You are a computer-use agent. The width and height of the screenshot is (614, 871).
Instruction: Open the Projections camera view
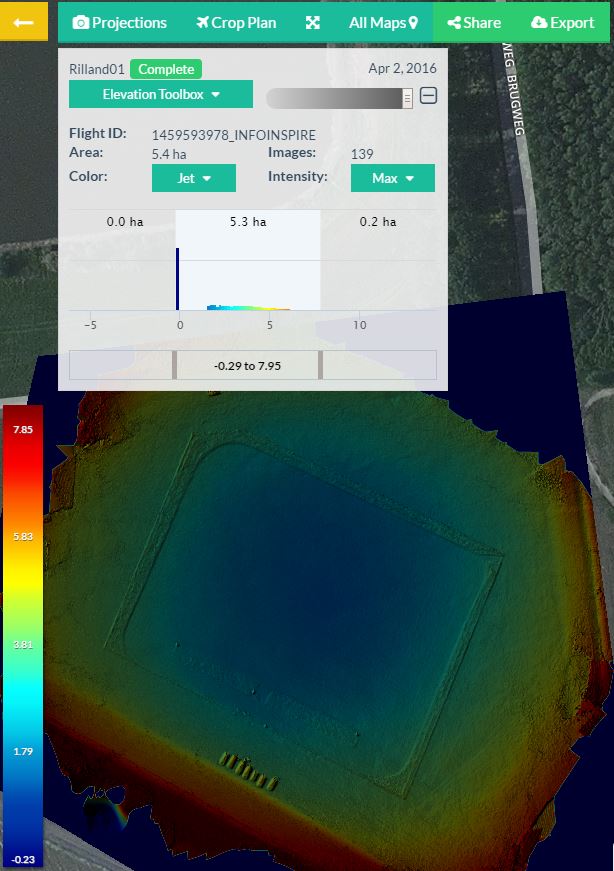click(120, 22)
